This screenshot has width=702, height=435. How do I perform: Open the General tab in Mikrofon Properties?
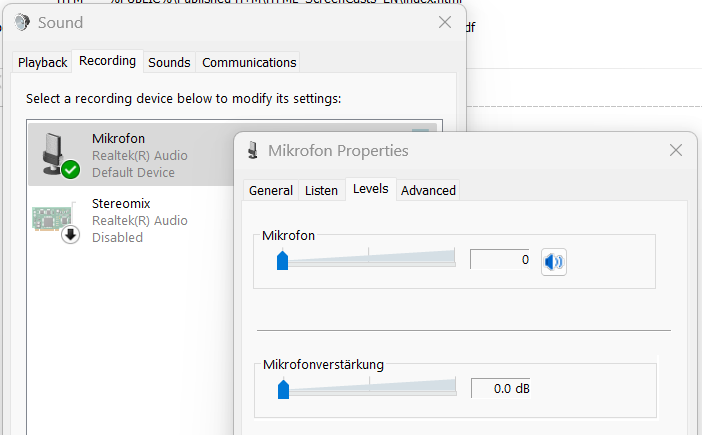click(x=271, y=190)
